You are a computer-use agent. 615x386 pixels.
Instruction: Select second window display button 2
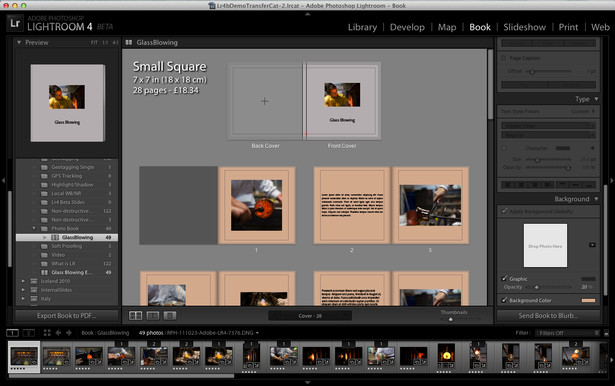(x=29, y=333)
